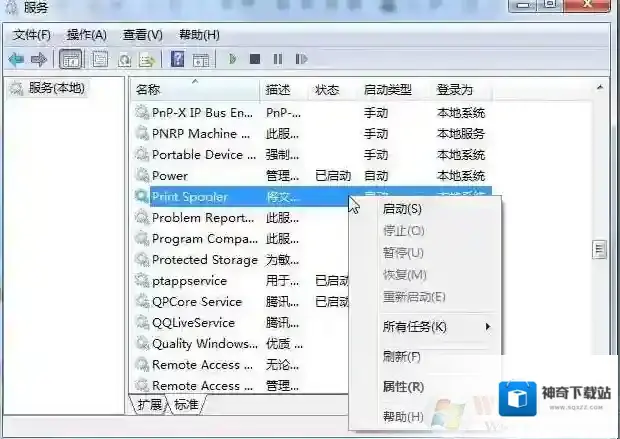Click the back arrow in toolbar
Viewport: 620px width, 439px height.
point(16,60)
